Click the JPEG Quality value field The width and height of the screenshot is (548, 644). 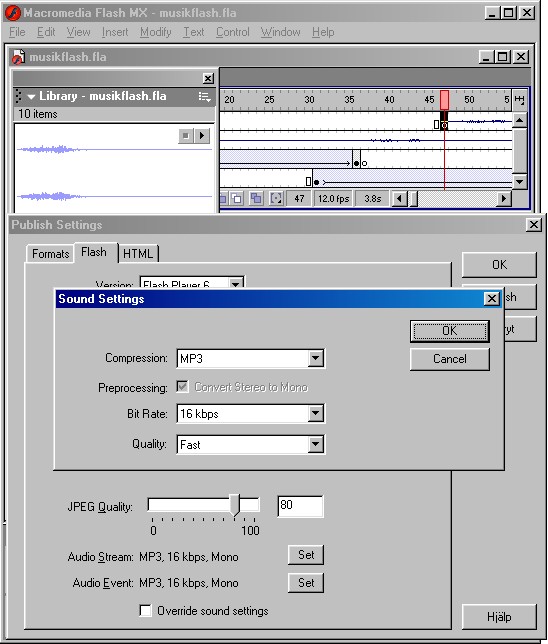(x=300, y=506)
